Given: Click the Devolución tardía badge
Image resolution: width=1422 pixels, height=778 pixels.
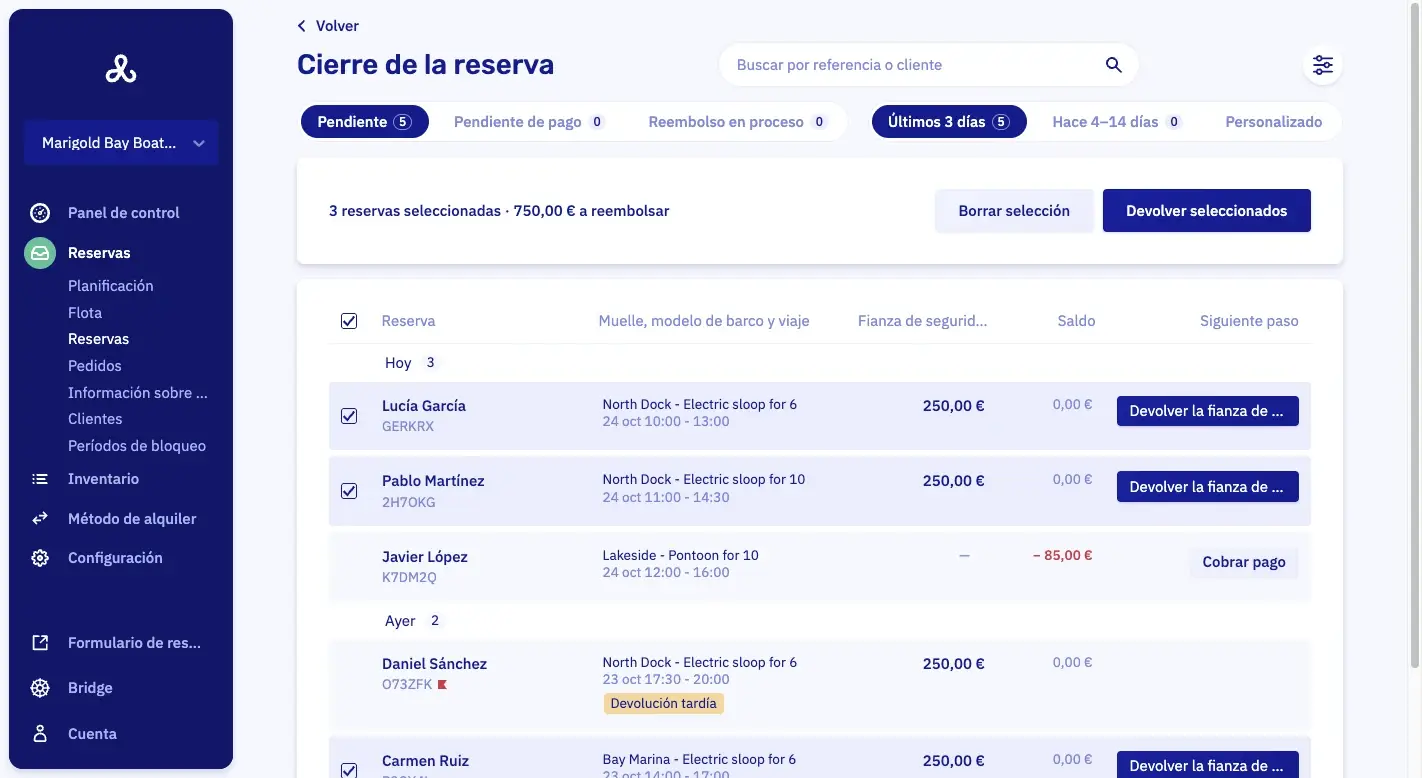Looking at the screenshot, I should (664, 703).
